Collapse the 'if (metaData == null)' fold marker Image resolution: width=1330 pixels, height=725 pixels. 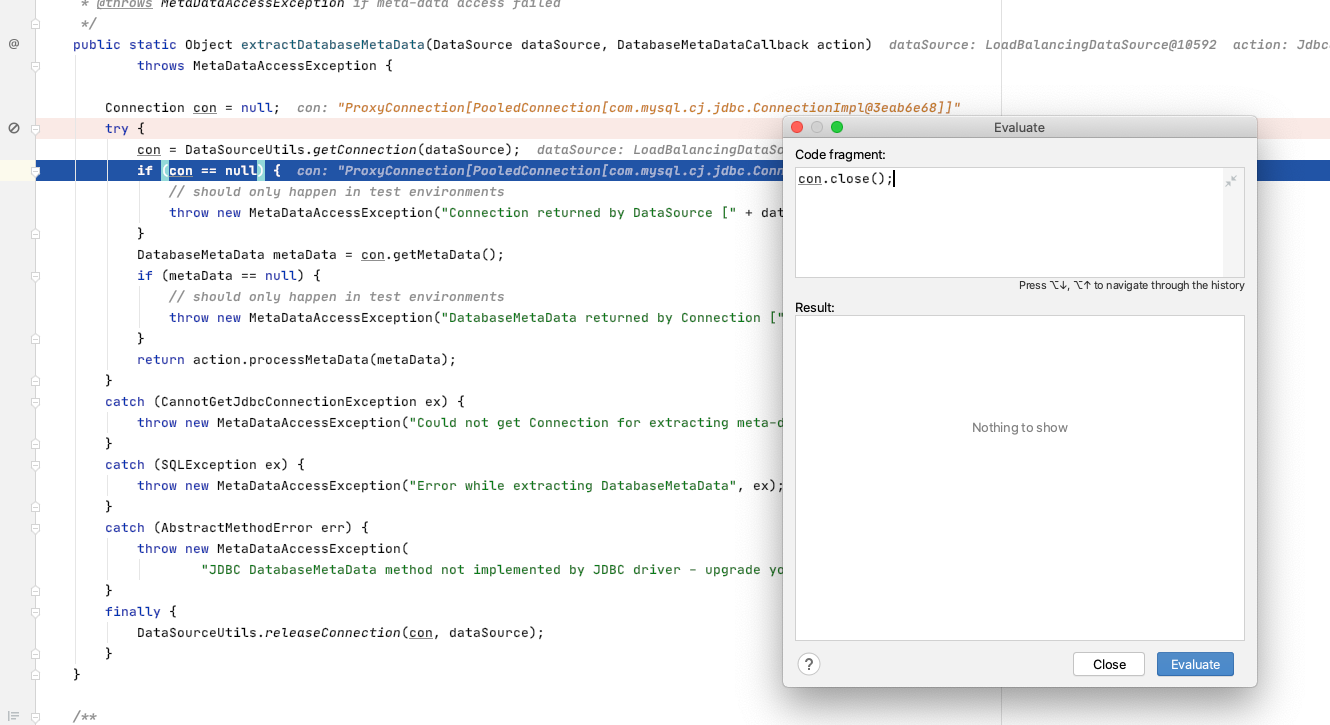click(35, 276)
